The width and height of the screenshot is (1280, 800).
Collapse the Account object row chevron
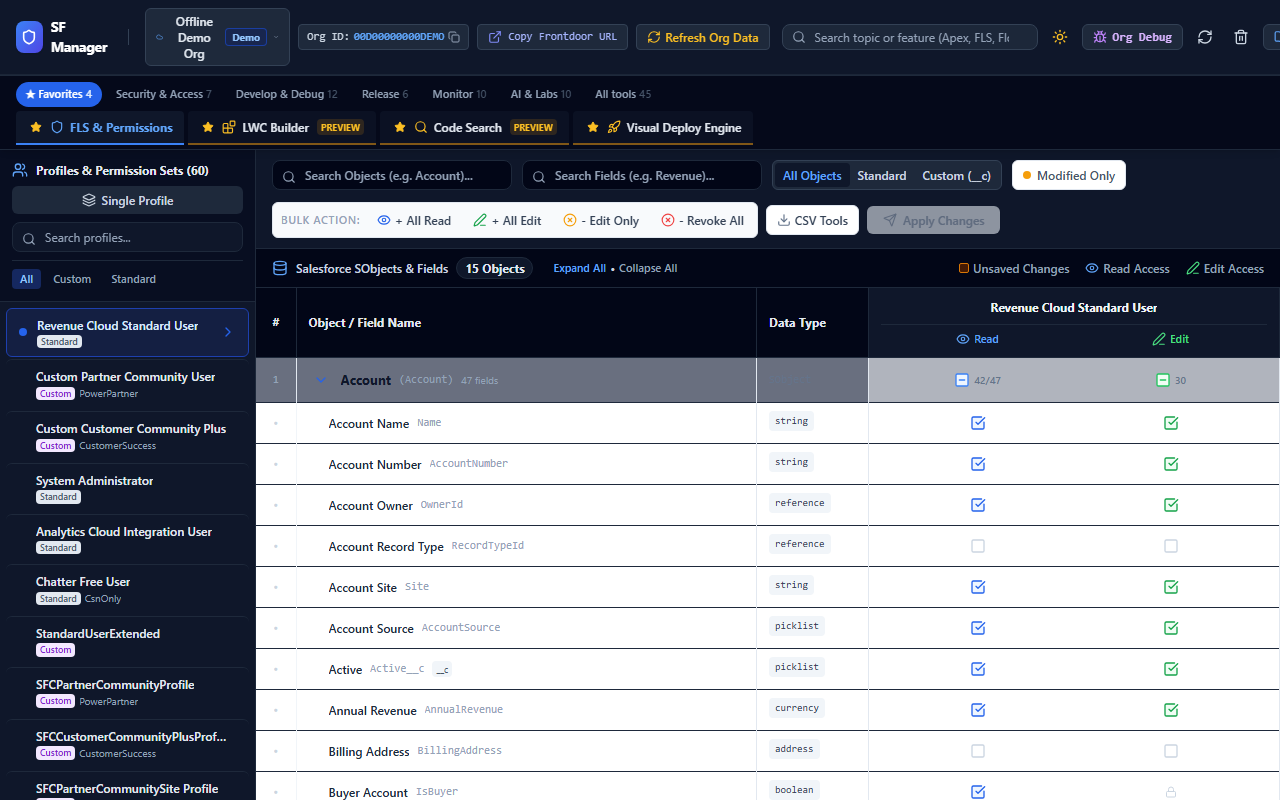[x=321, y=380]
